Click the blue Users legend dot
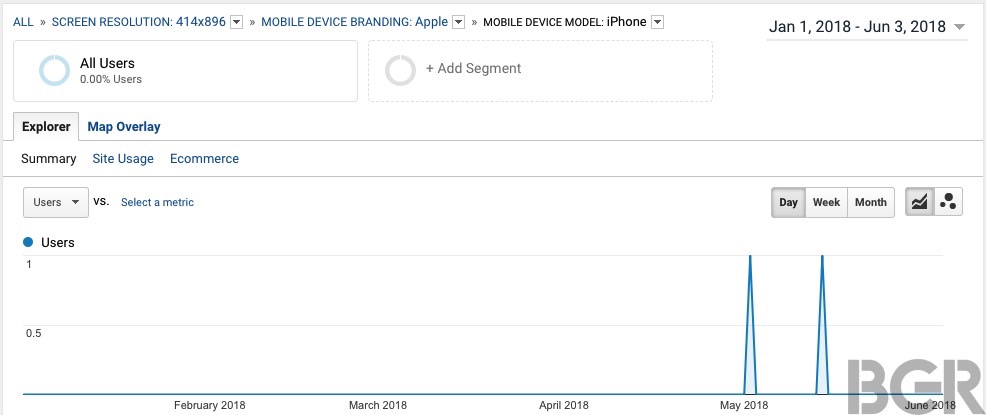Image resolution: width=986 pixels, height=415 pixels. (x=28, y=242)
